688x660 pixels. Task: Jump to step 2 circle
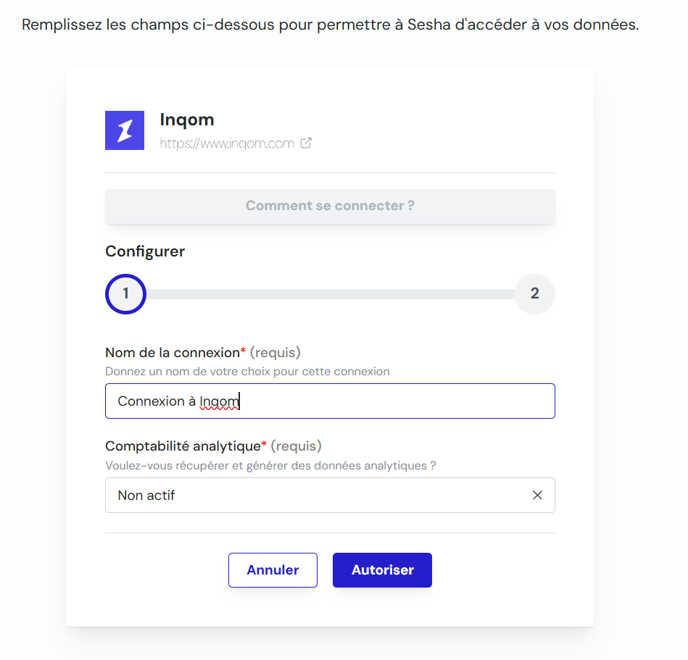(x=534, y=294)
